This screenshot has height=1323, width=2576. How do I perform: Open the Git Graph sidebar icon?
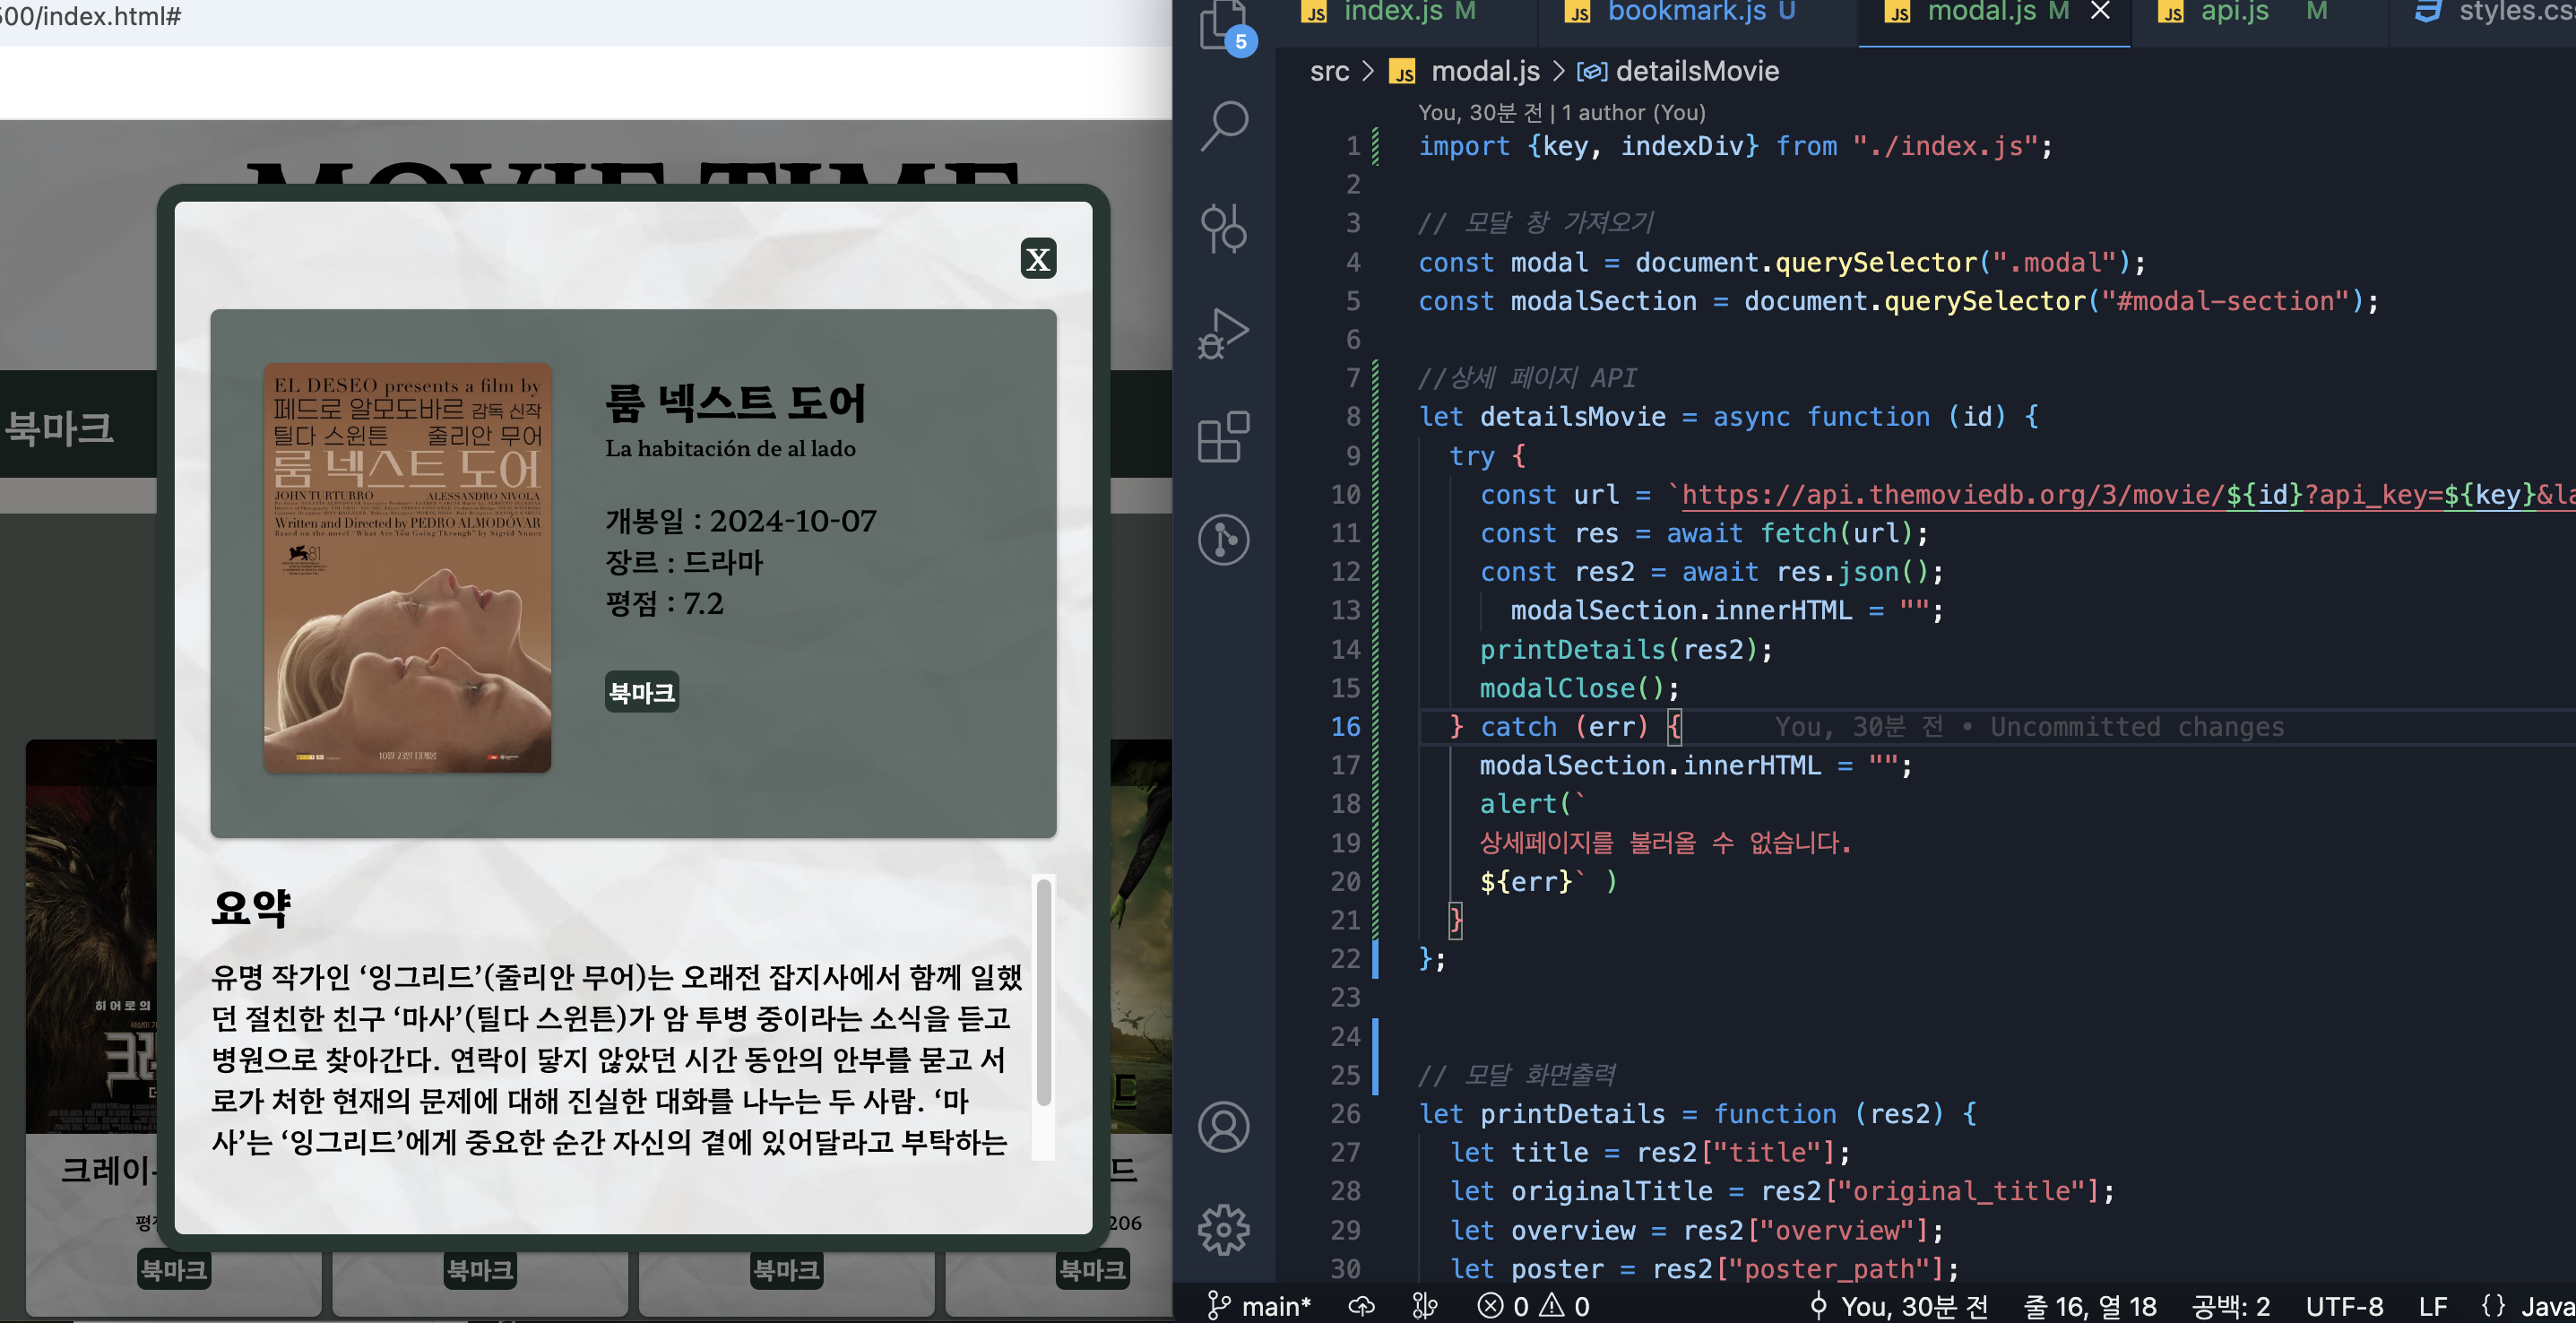click(1223, 540)
